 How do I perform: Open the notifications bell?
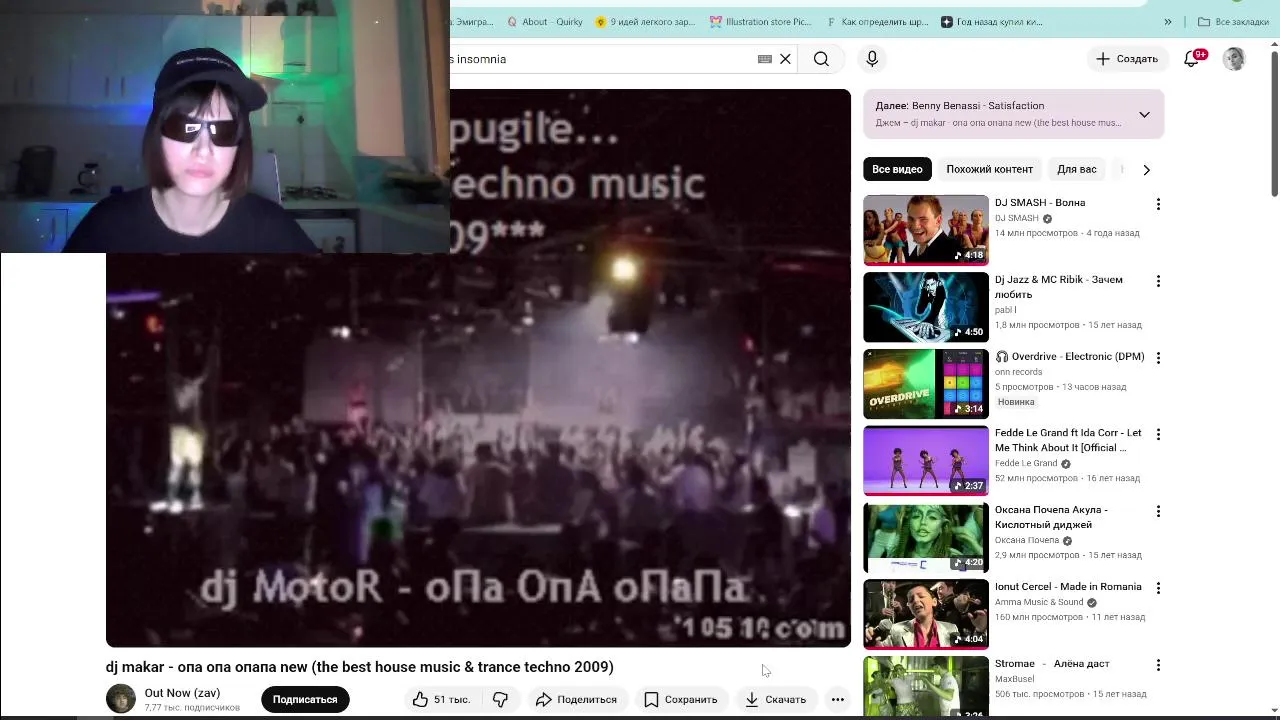[1191, 59]
